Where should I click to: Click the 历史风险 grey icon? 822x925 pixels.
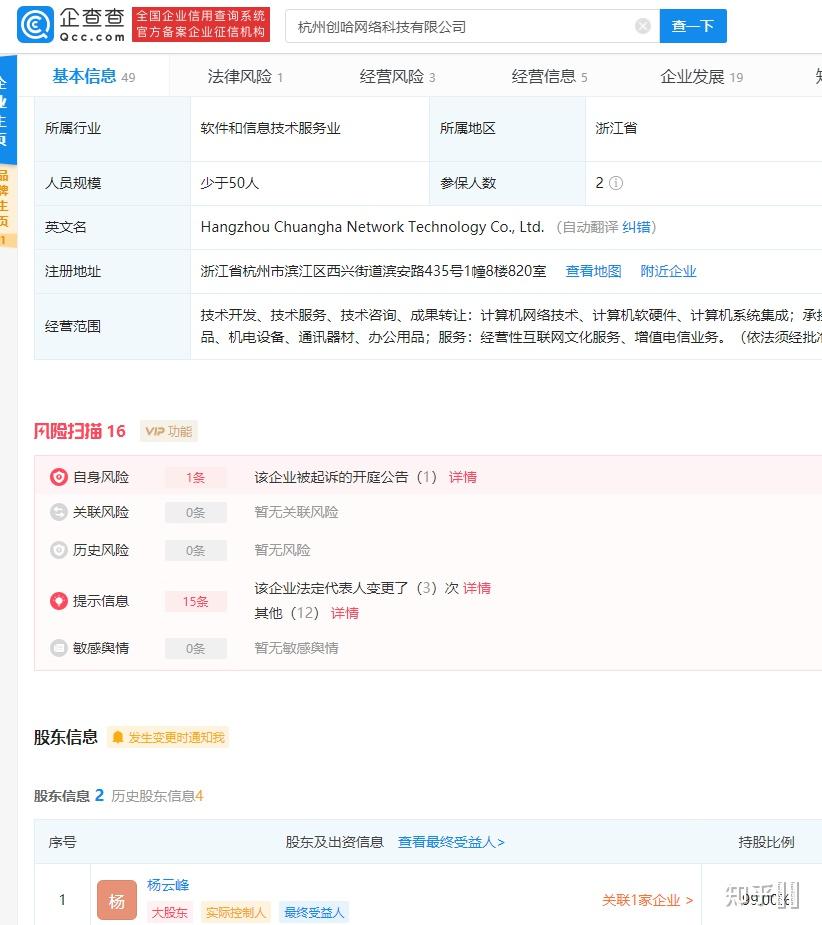pyautogui.click(x=58, y=550)
